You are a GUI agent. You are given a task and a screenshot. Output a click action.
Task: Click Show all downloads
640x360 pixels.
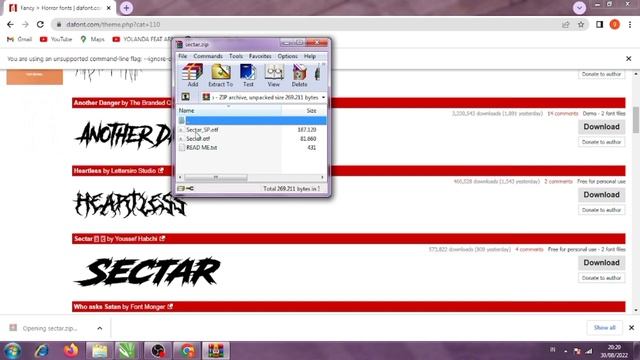pyautogui.click(x=604, y=328)
